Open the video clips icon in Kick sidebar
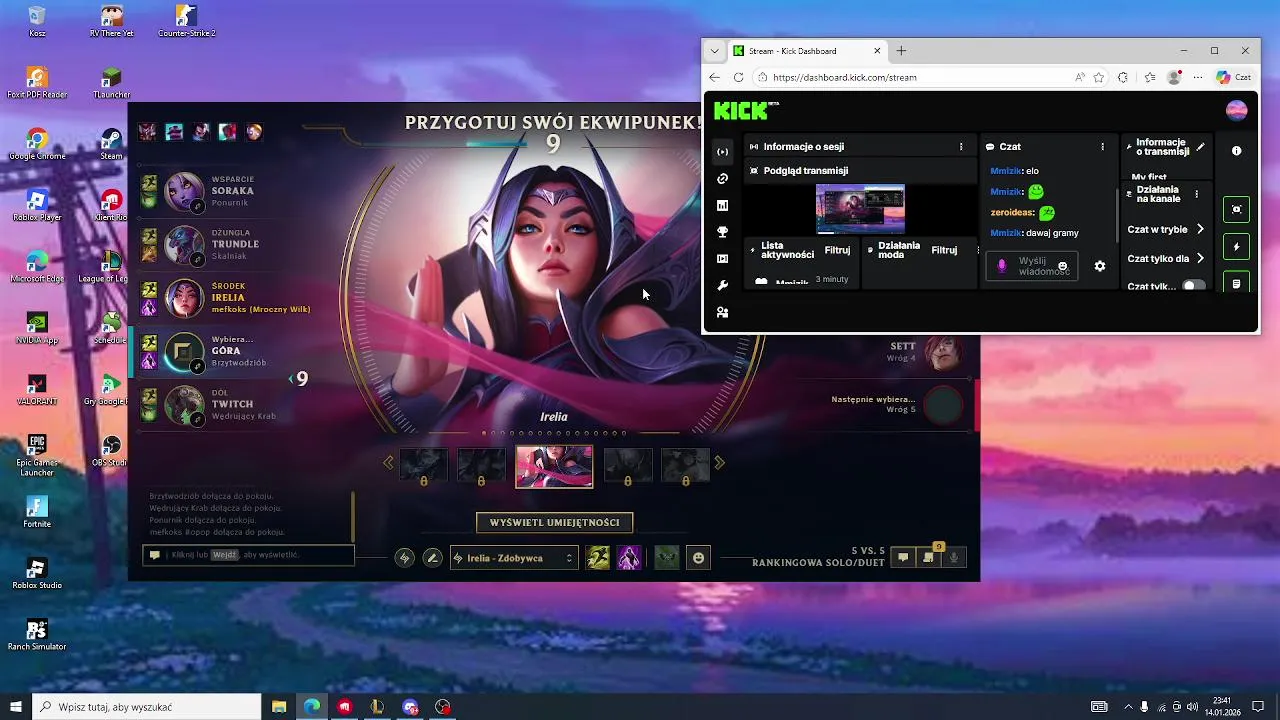This screenshot has height=720, width=1280. coord(723,259)
